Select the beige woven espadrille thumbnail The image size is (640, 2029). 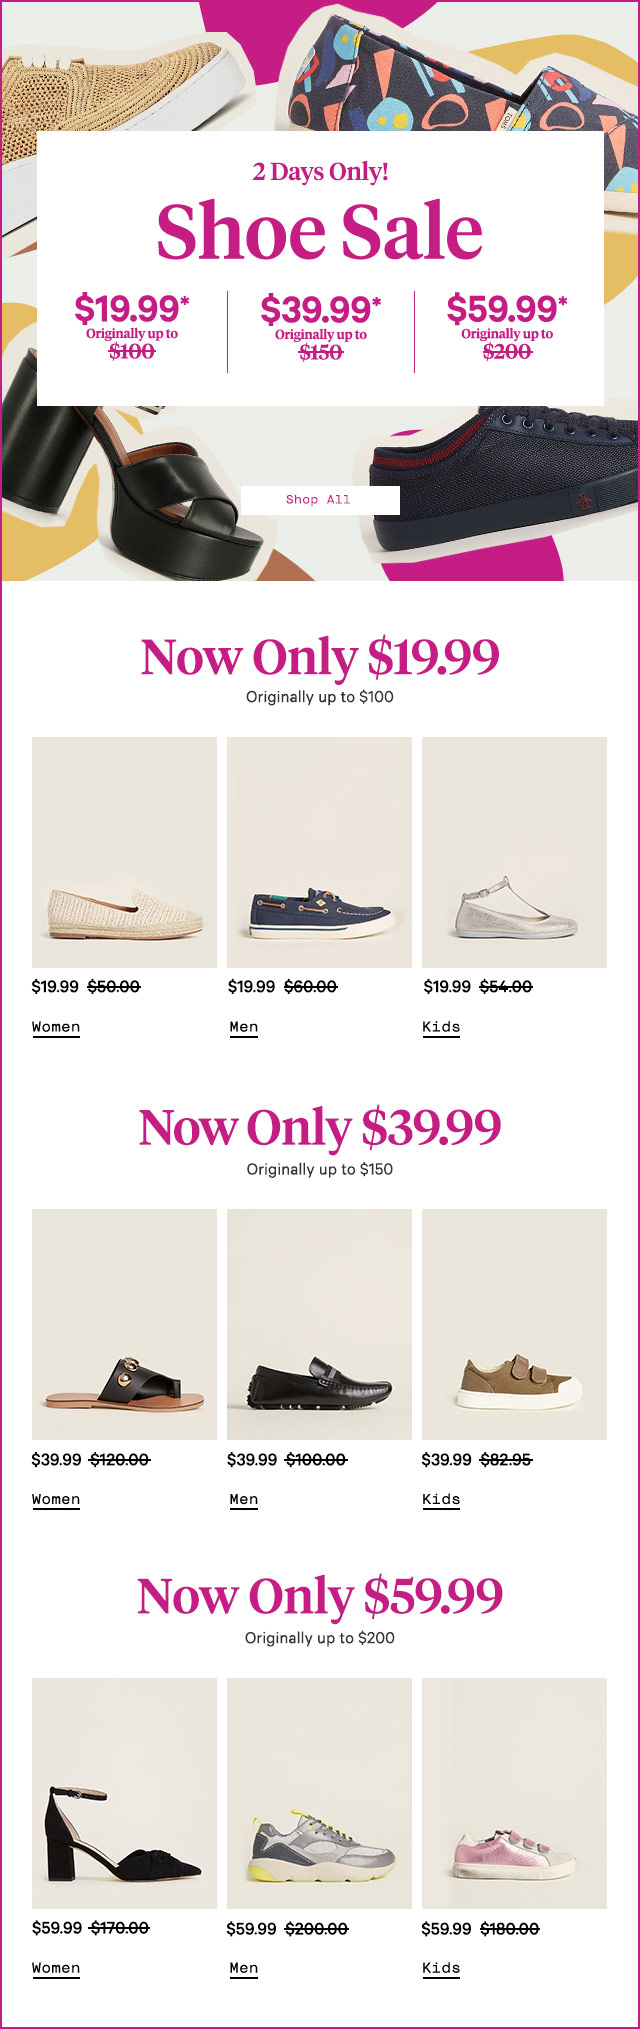click(x=124, y=852)
